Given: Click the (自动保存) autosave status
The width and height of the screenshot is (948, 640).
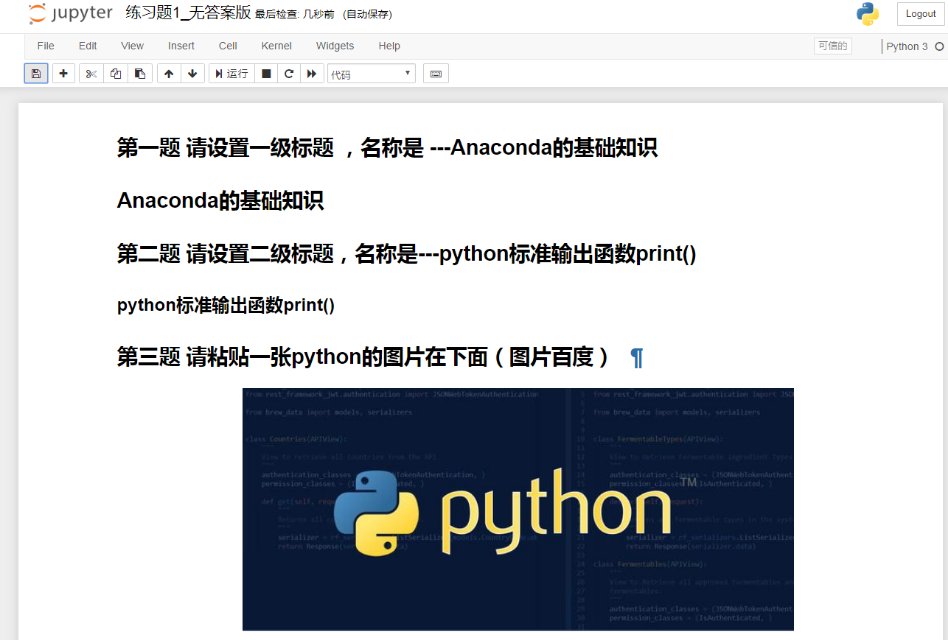Looking at the screenshot, I should click(x=367, y=15).
